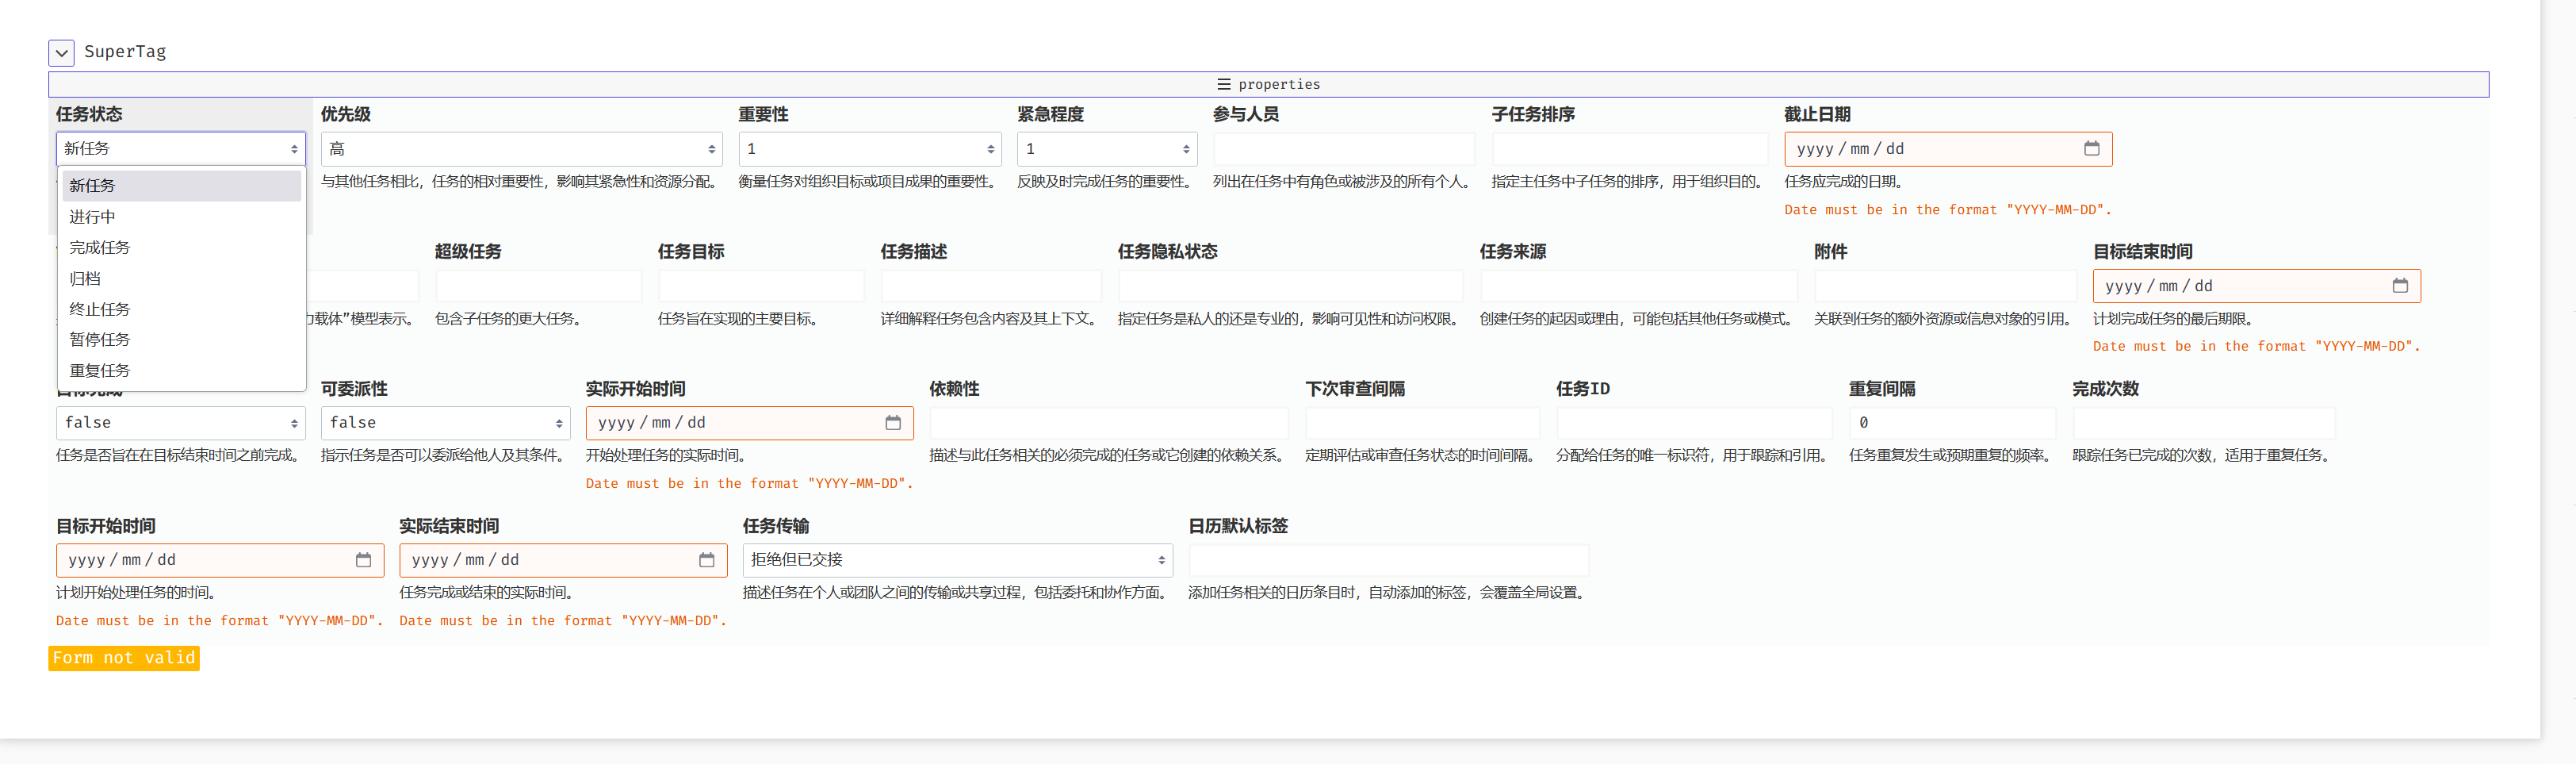Open calendar picker for 实际开始时间 field
This screenshot has width=2576, height=764.
pyautogui.click(x=892, y=423)
